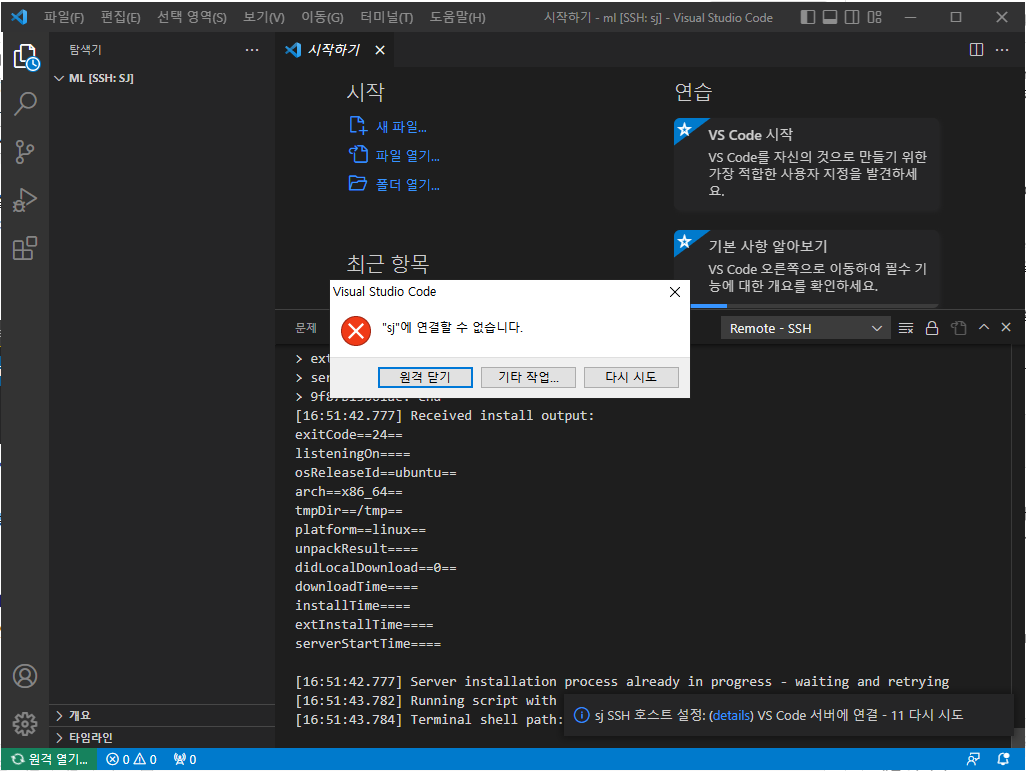Viewport: 1026px width, 771px height.
Task: Click the 'osReleaseId==ubuntu==' log line
Action: [376, 473]
